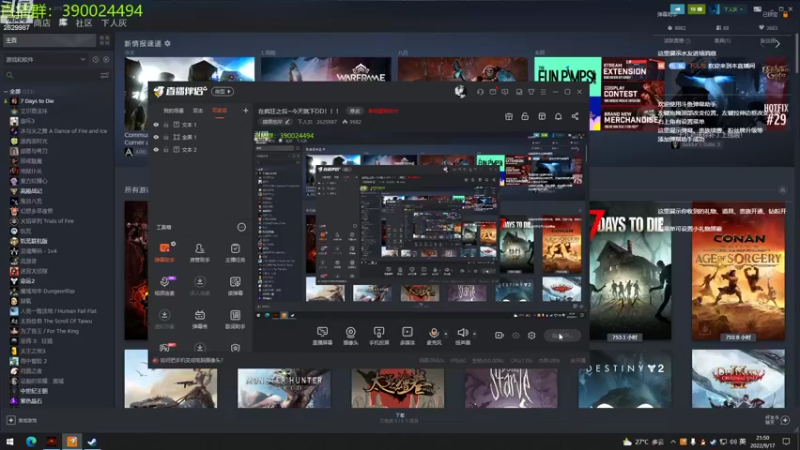Toggle the preview eye icon in the bottom bar
The image size is (800, 450).
click(x=516, y=335)
